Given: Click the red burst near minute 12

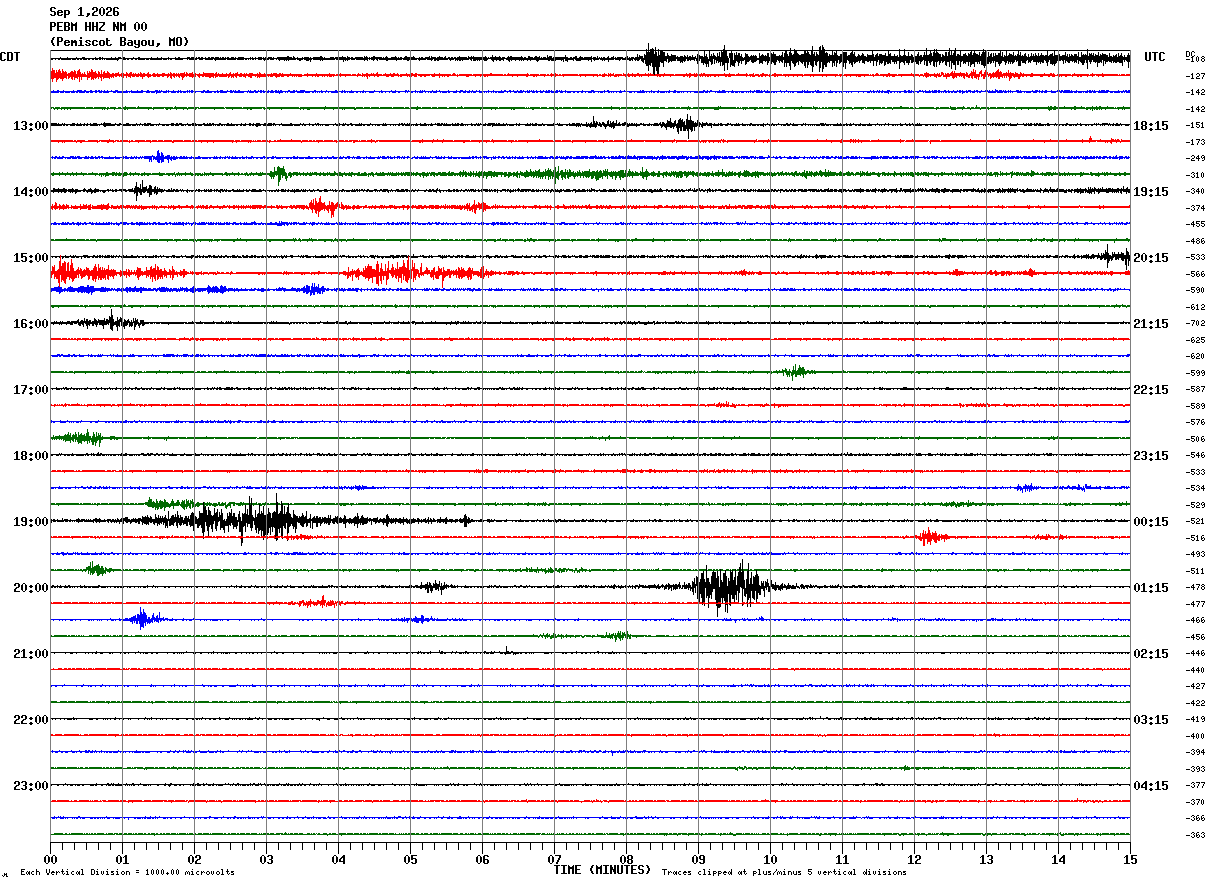Looking at the screenshot, I should tap(931, 537).
